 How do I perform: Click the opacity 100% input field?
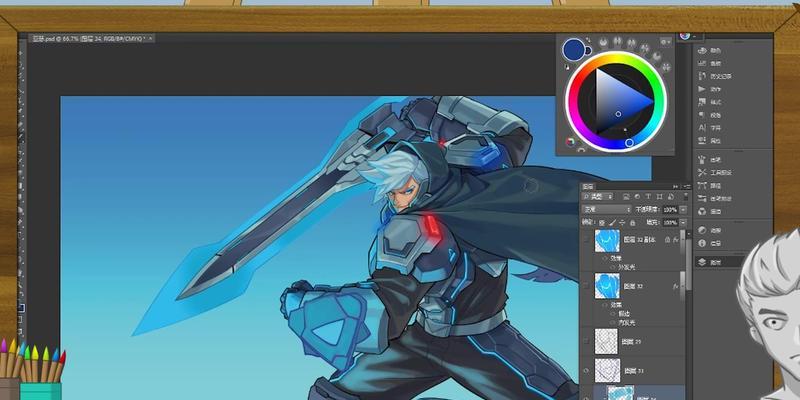click(670, 210)
